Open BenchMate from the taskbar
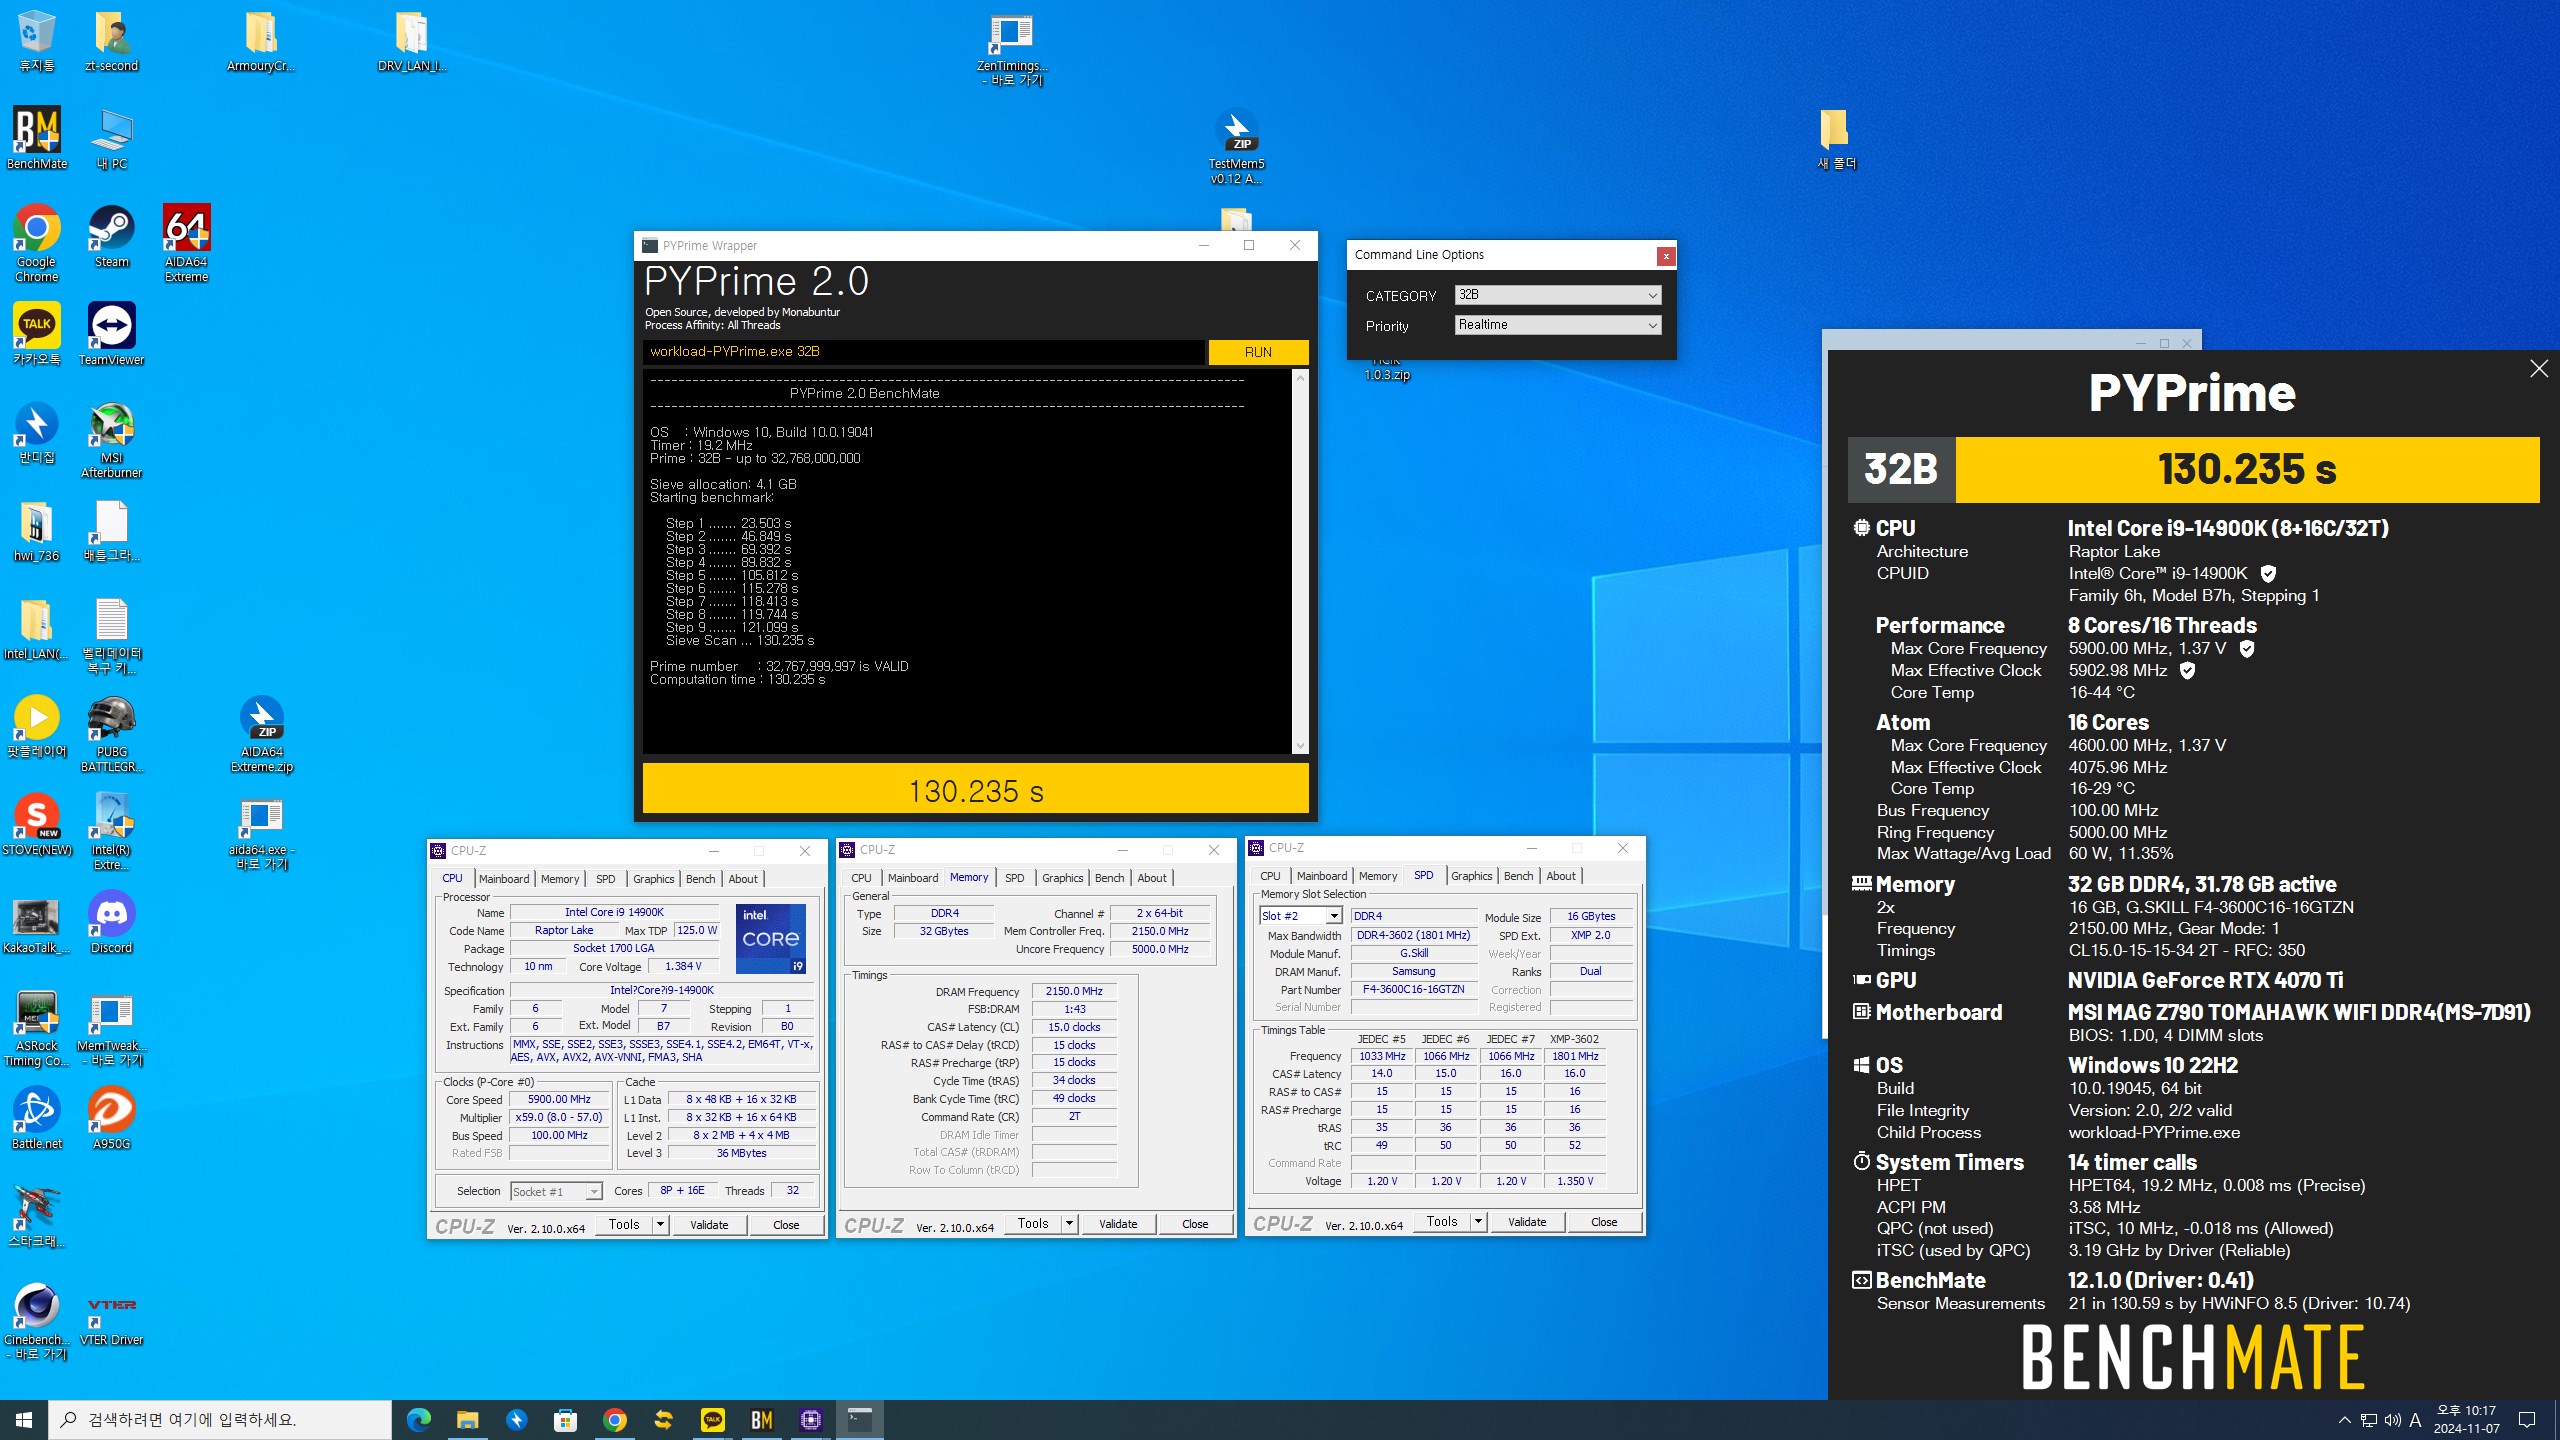The height and width of the screenshot is (1440, 2560). tap(762, 1419)
